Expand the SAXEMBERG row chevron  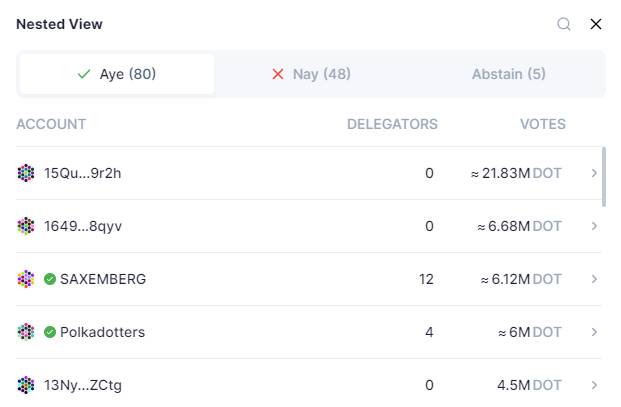coord(594,279)
